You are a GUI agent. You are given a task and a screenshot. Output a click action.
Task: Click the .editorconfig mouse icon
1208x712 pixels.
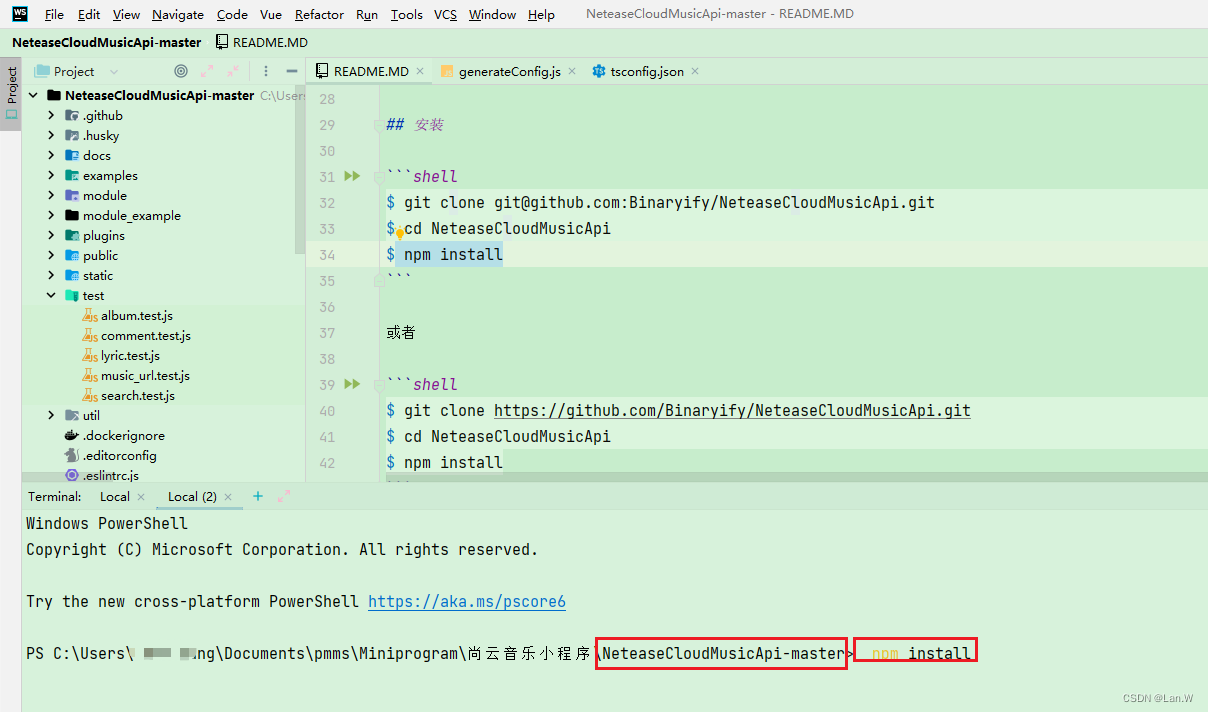click(x=72, y=456)
